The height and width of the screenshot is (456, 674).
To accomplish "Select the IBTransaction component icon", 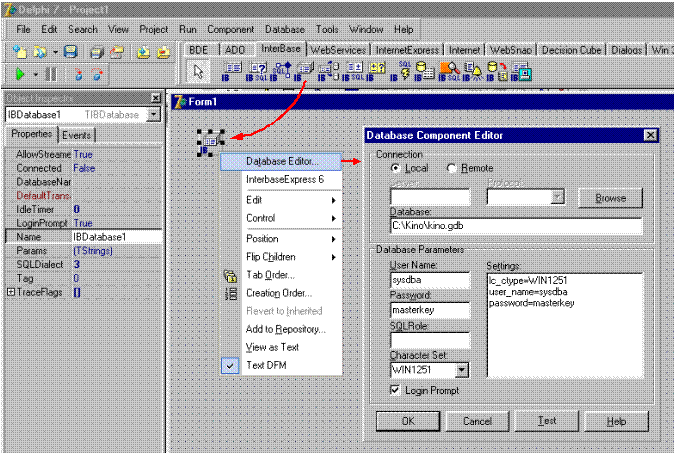I will tap(329, 71).
